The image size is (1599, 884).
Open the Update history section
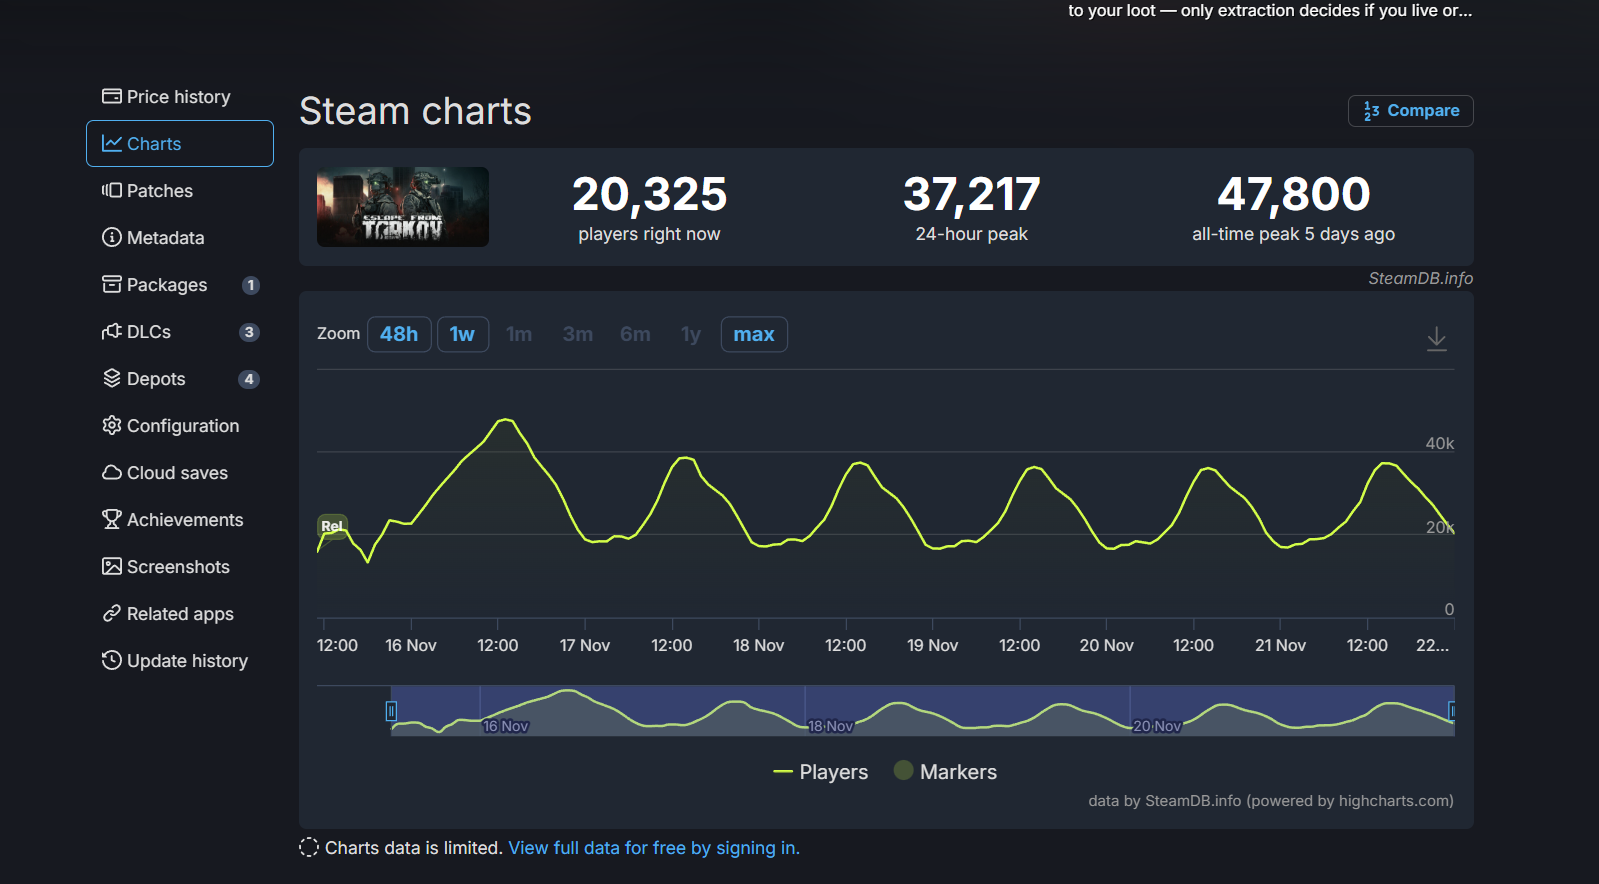tap(180, 661)
